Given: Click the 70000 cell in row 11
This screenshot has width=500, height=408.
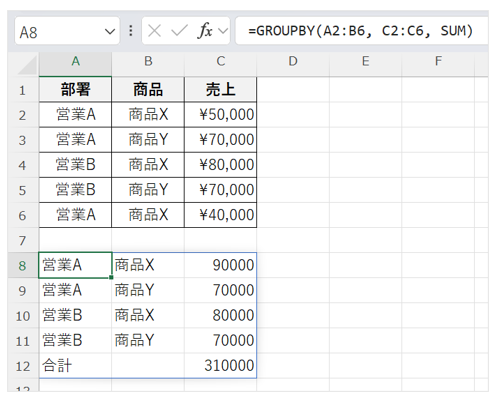Looking at the screenshot, I should point(221,341).
